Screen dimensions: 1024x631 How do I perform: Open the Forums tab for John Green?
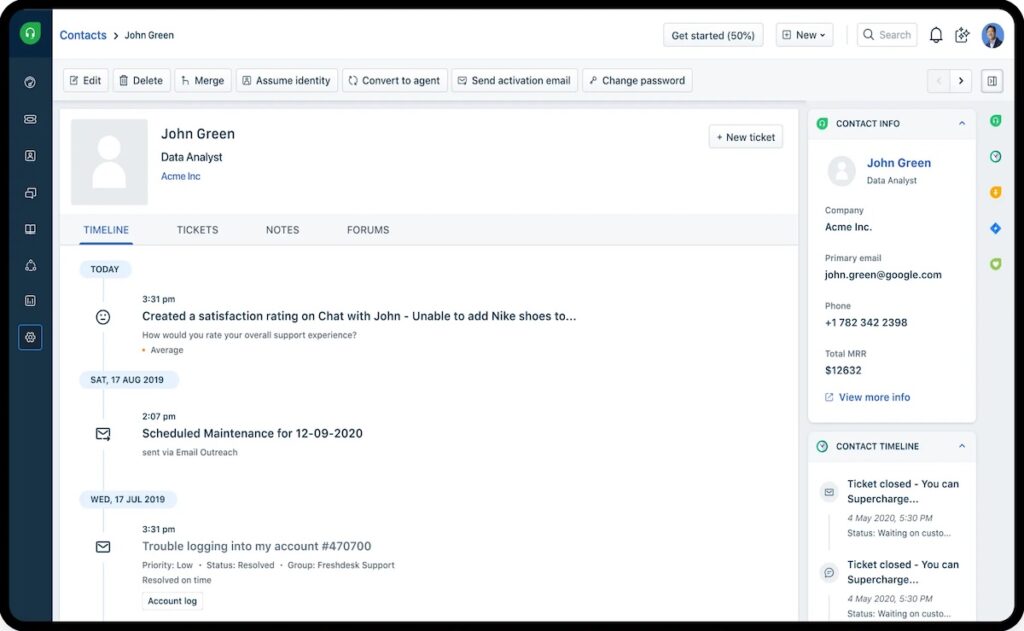tap(367, 230)
